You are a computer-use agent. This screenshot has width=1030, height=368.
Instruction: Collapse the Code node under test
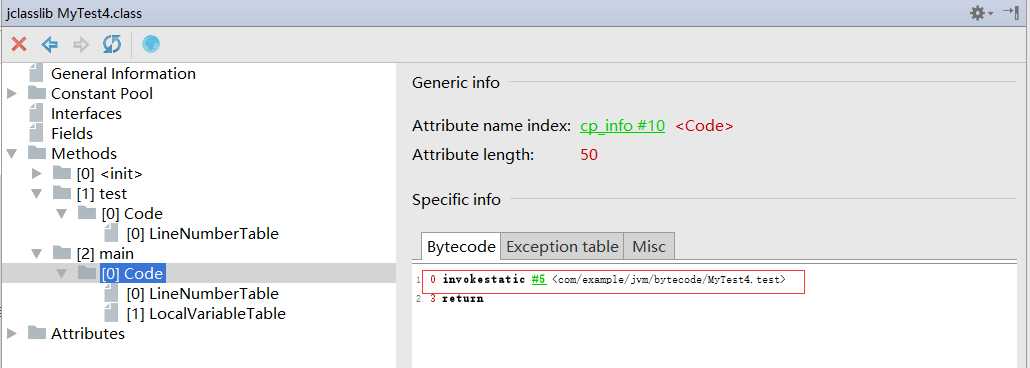coord(62,214)
